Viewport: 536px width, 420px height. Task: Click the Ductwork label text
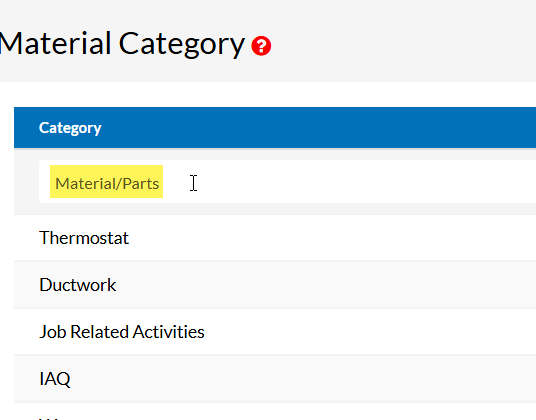[x=78, y=285]
